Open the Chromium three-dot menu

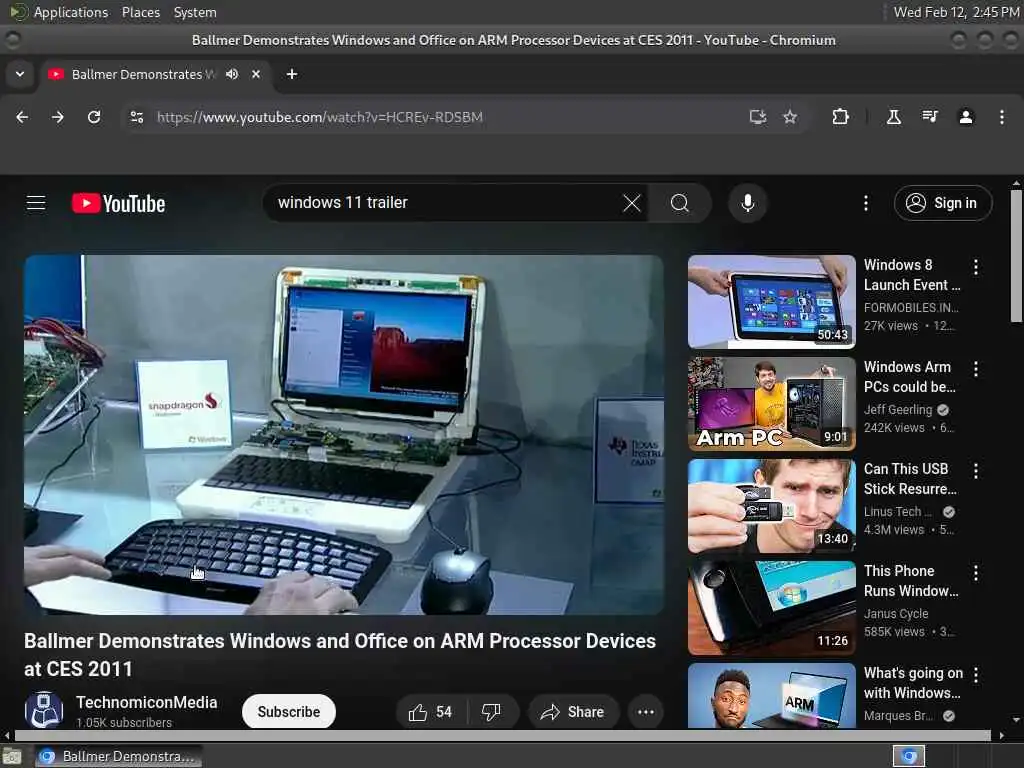[1002, 117]
